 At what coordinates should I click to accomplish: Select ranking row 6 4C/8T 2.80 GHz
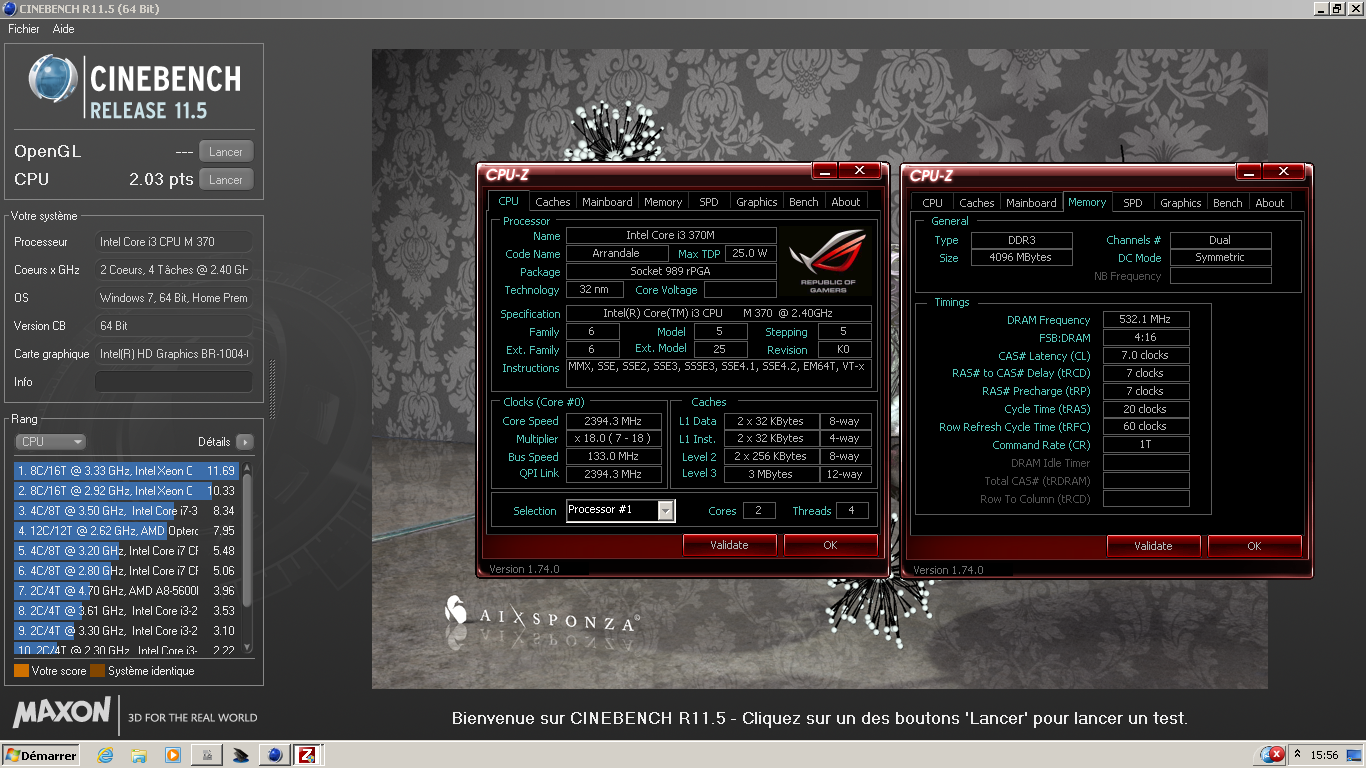tap(126, 570)
